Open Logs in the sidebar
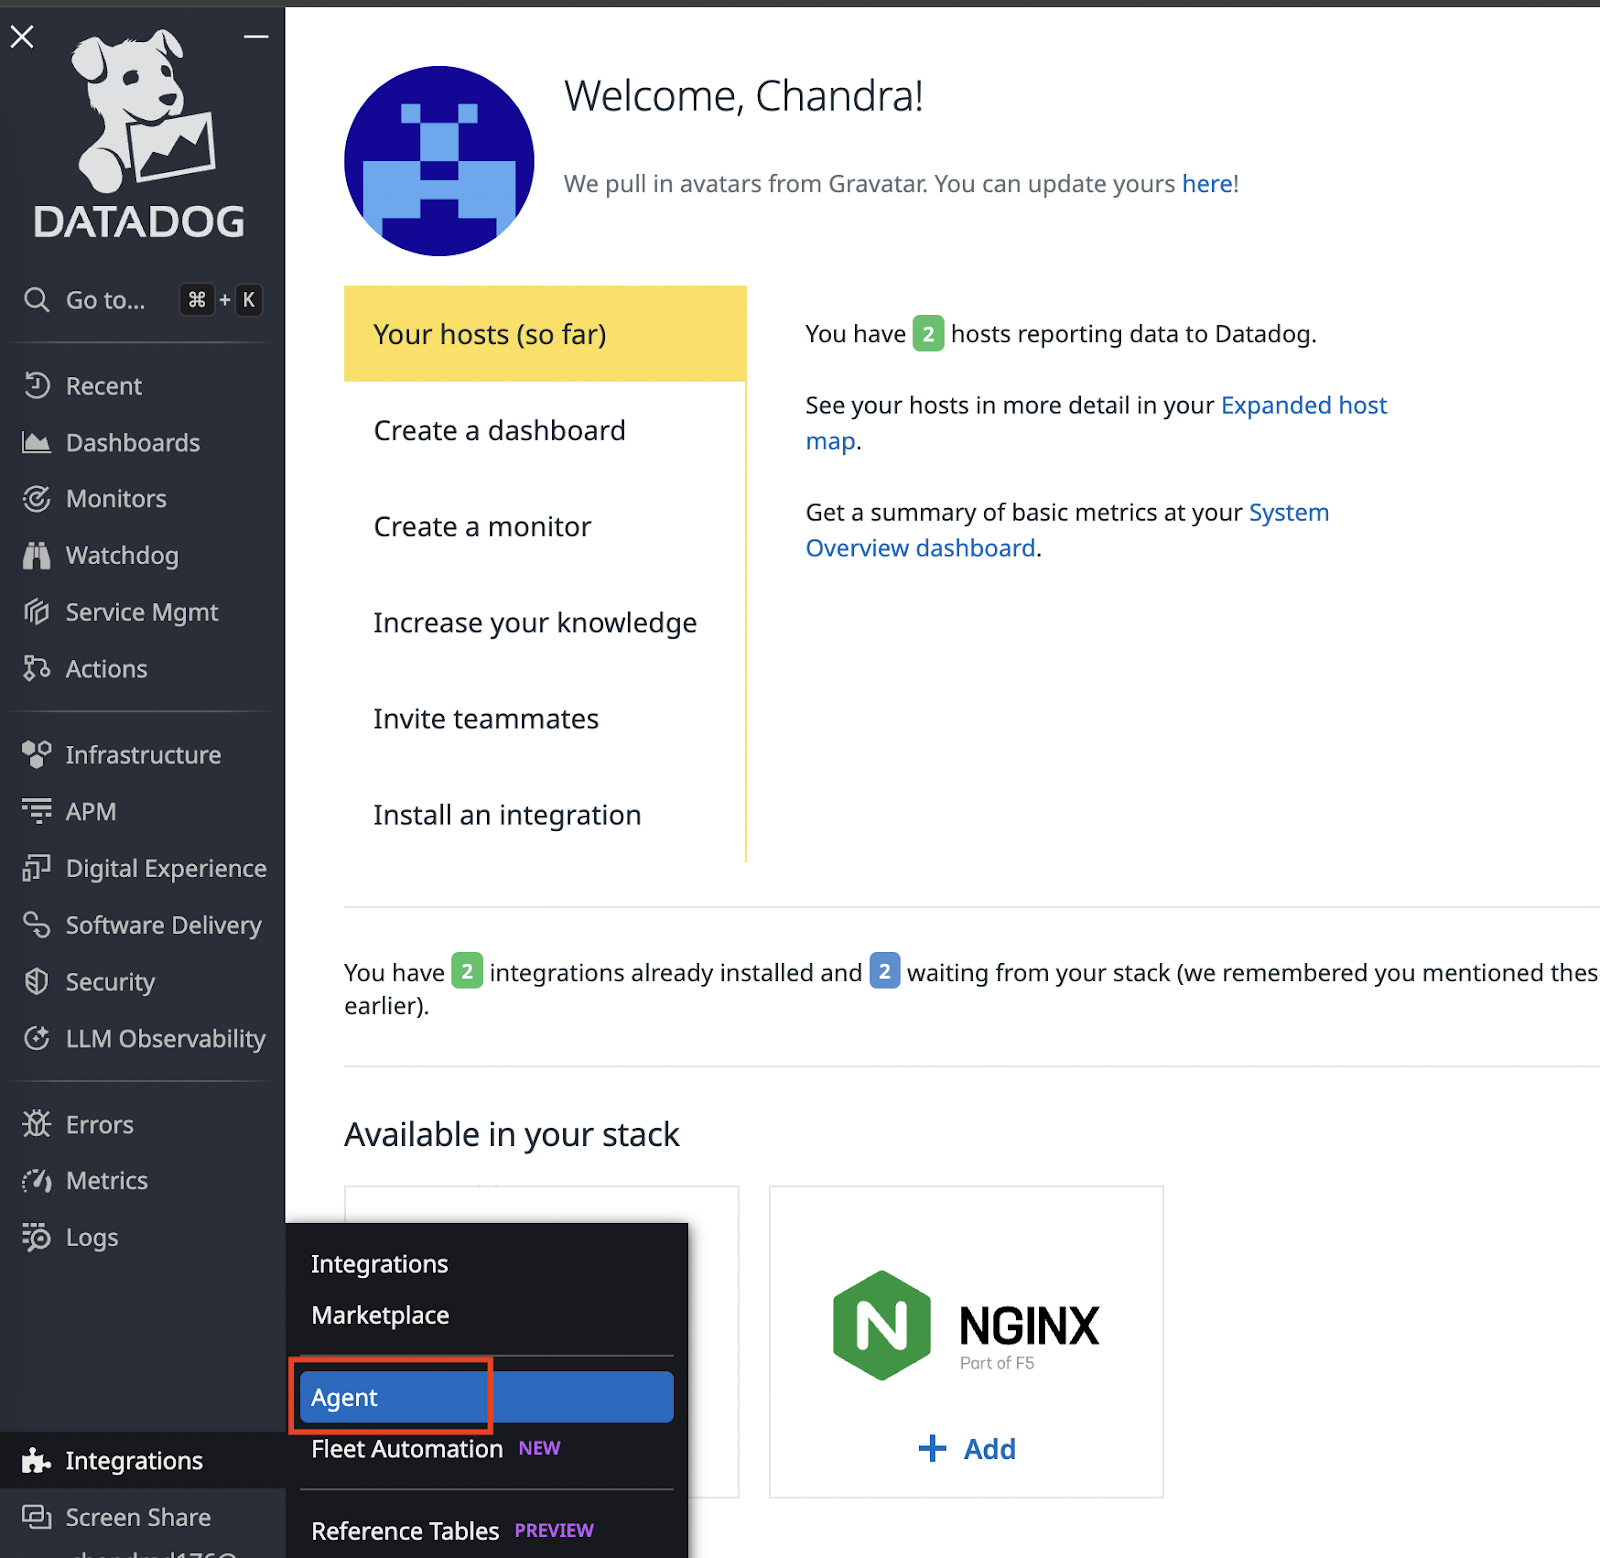 coord(92,1238)
